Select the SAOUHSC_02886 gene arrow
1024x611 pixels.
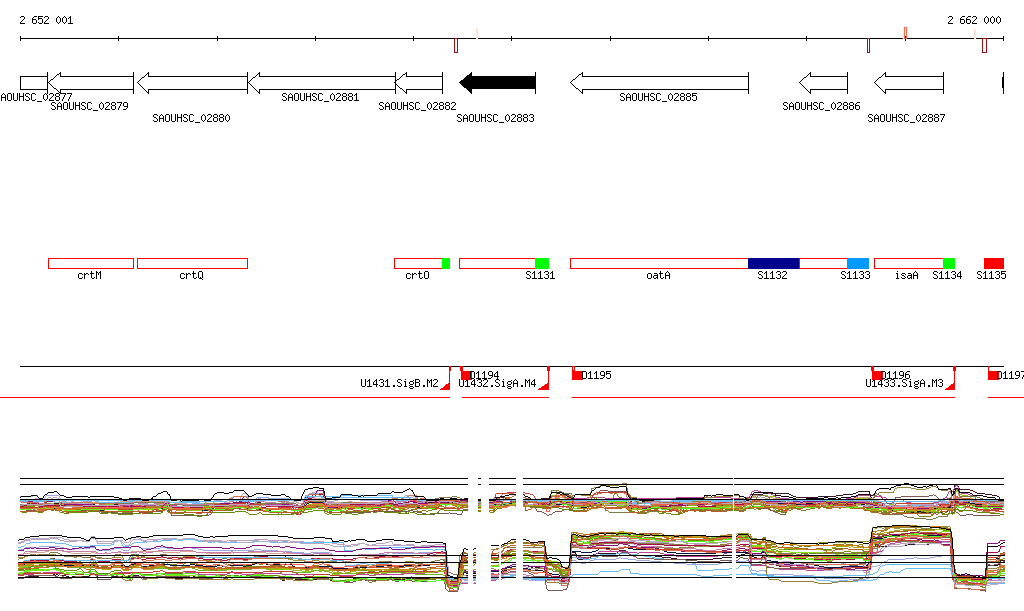tap(824, 83)
